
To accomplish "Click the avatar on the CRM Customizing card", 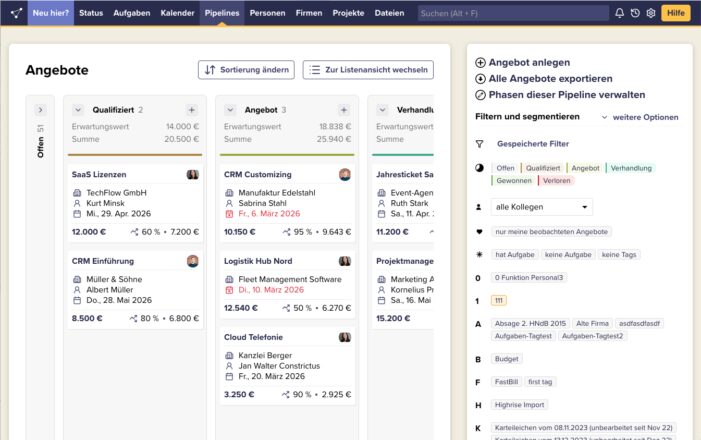I will tap(345, 174).
